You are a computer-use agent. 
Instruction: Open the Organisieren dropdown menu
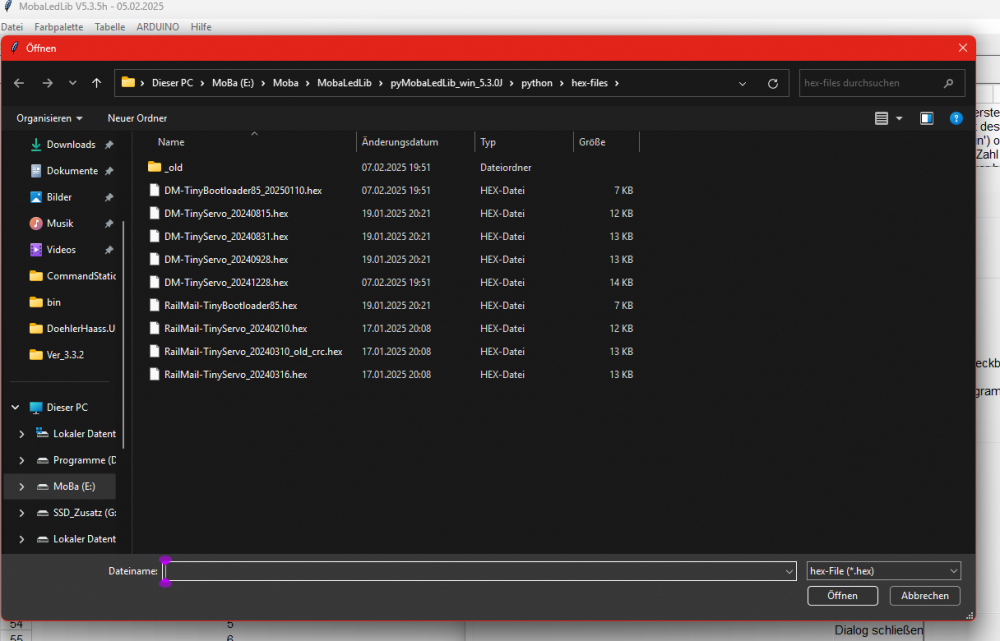(49, 119)
